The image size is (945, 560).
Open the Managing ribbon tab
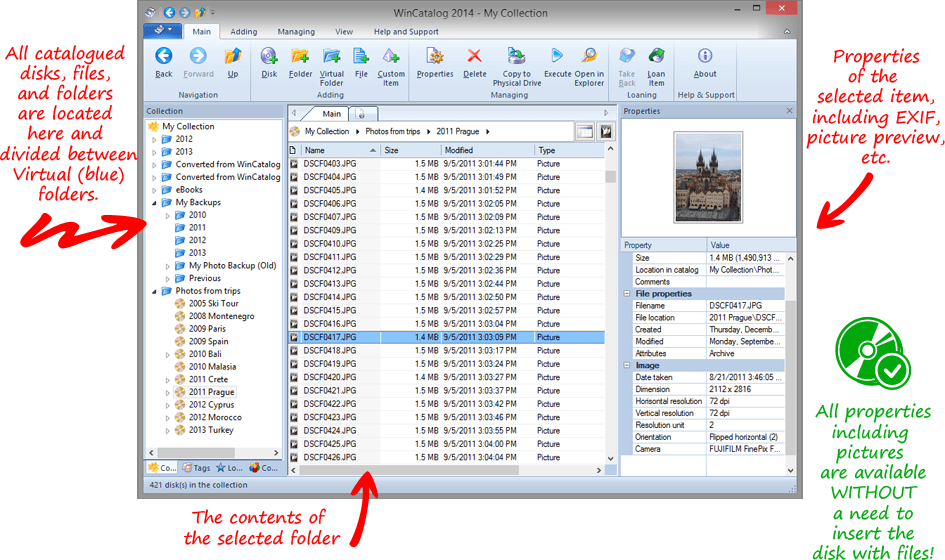coord(296,31)
